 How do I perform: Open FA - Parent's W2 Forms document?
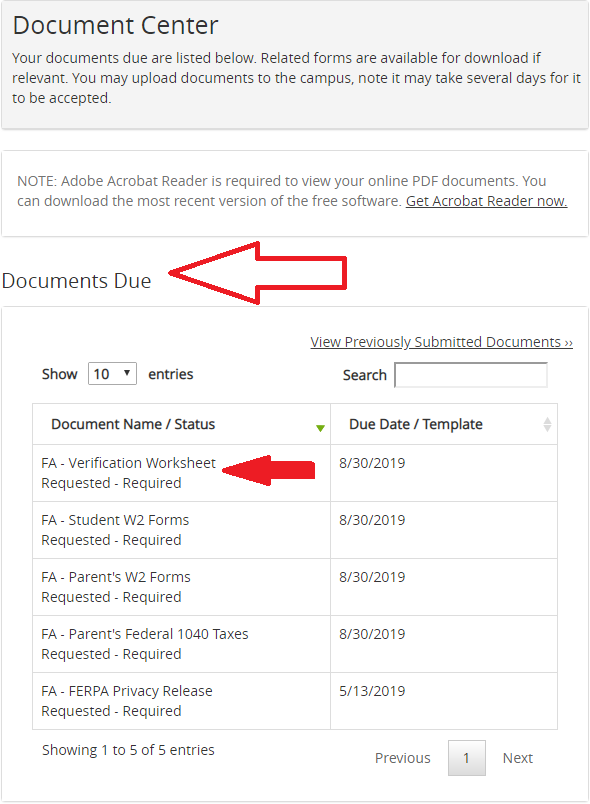(x=116, y=577)
